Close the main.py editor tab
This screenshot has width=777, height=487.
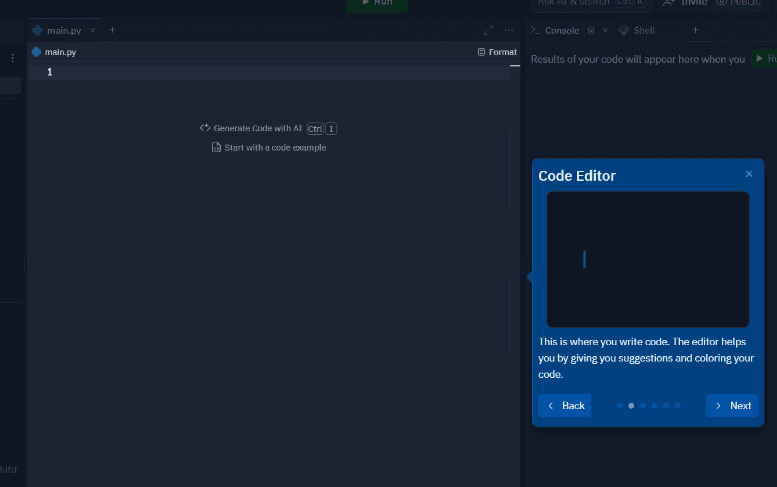click(93, 31)
